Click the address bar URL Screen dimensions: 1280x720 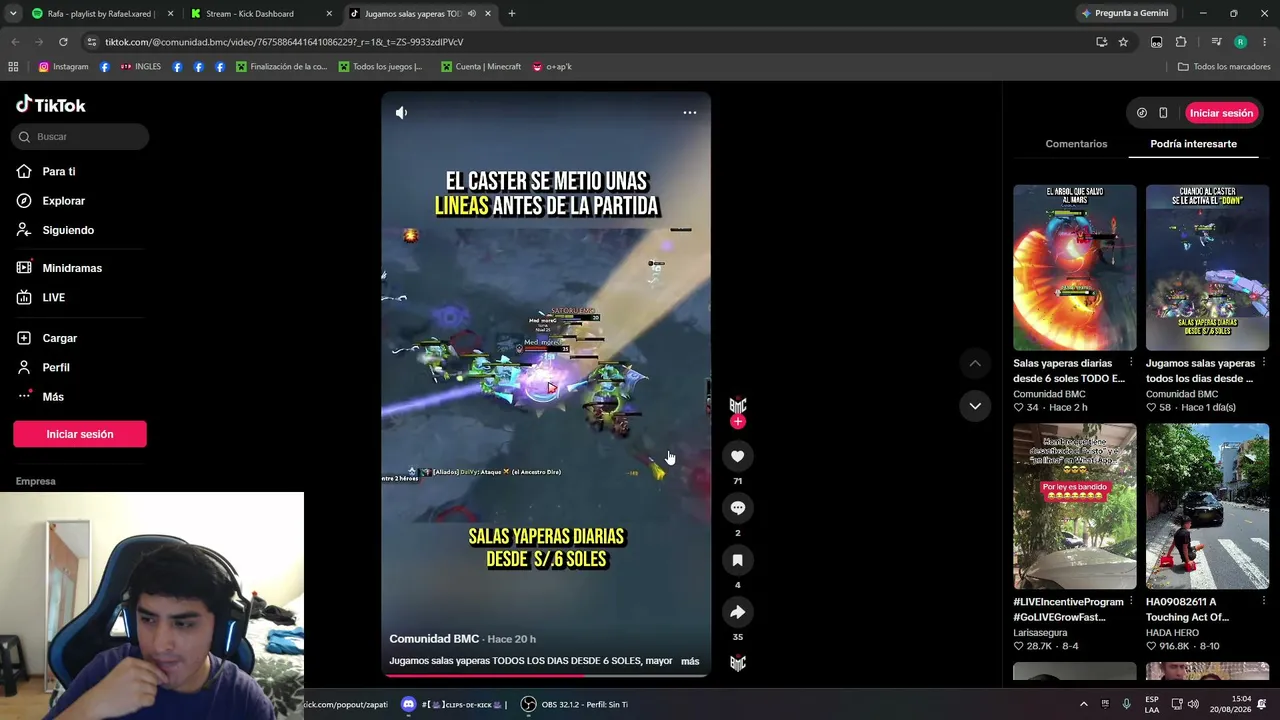(284, 42)
